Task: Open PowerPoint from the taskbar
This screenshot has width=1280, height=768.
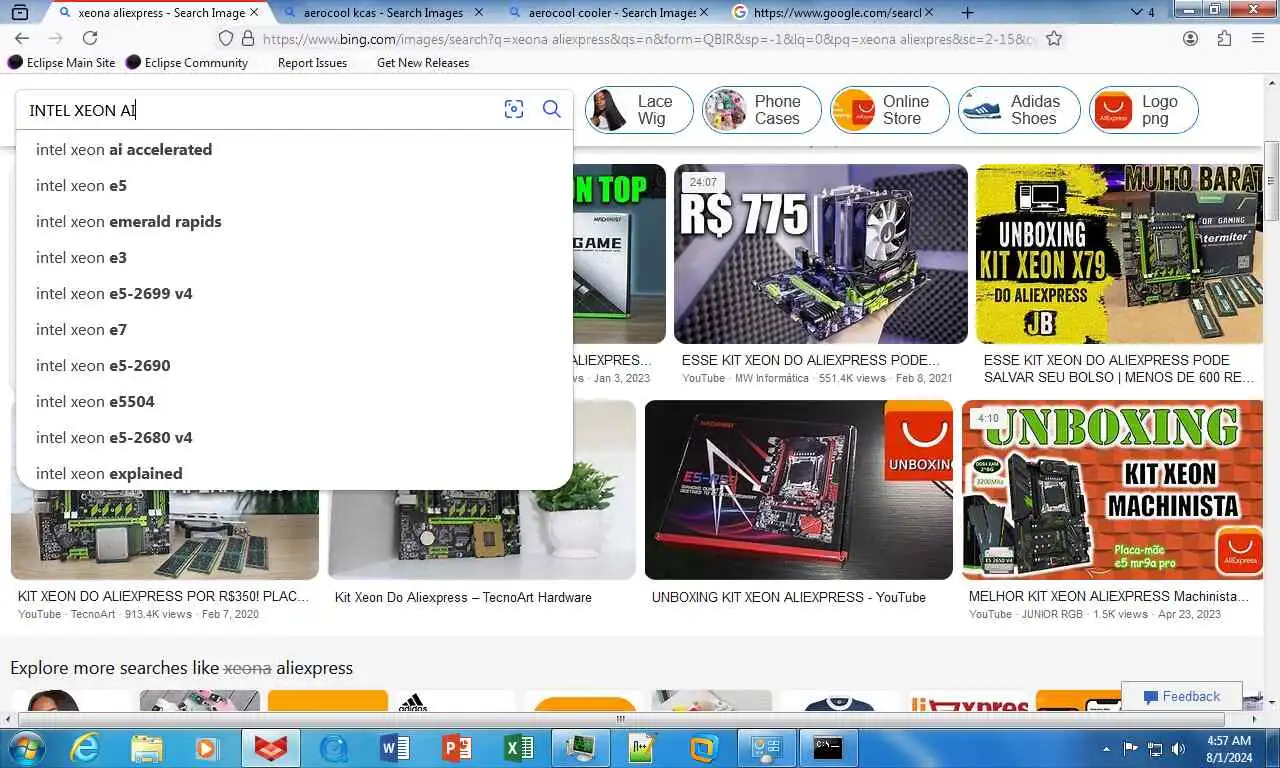Action: [457, 748]
